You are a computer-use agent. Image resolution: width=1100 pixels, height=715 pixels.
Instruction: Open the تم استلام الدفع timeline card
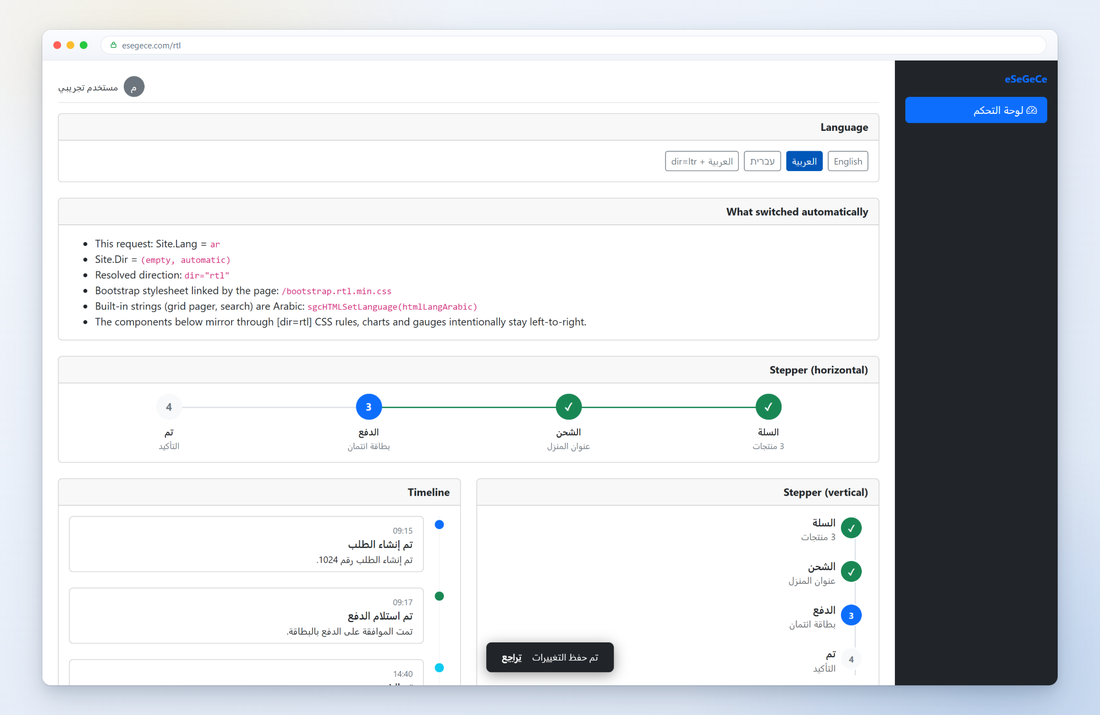[x=246, y=616]
